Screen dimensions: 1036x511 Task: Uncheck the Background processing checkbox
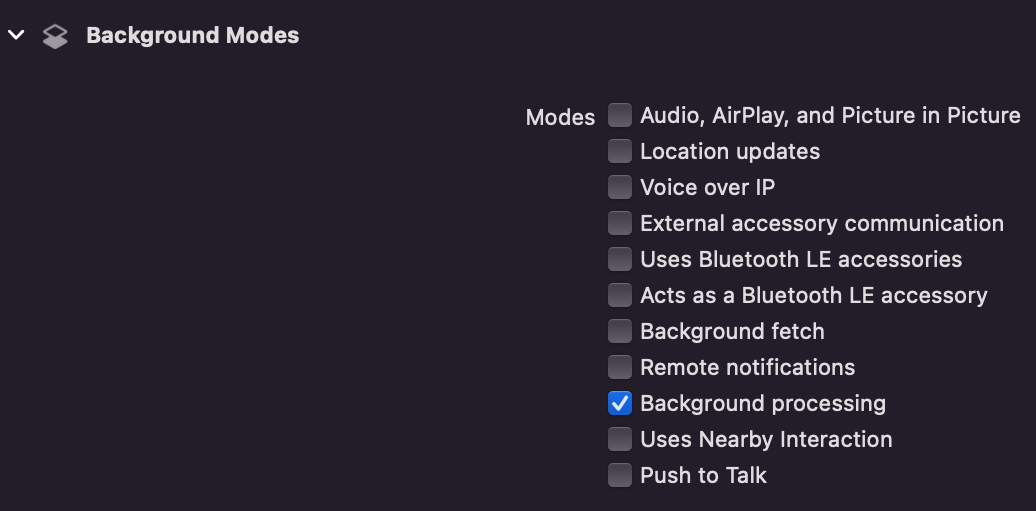(x=621, y=403)
